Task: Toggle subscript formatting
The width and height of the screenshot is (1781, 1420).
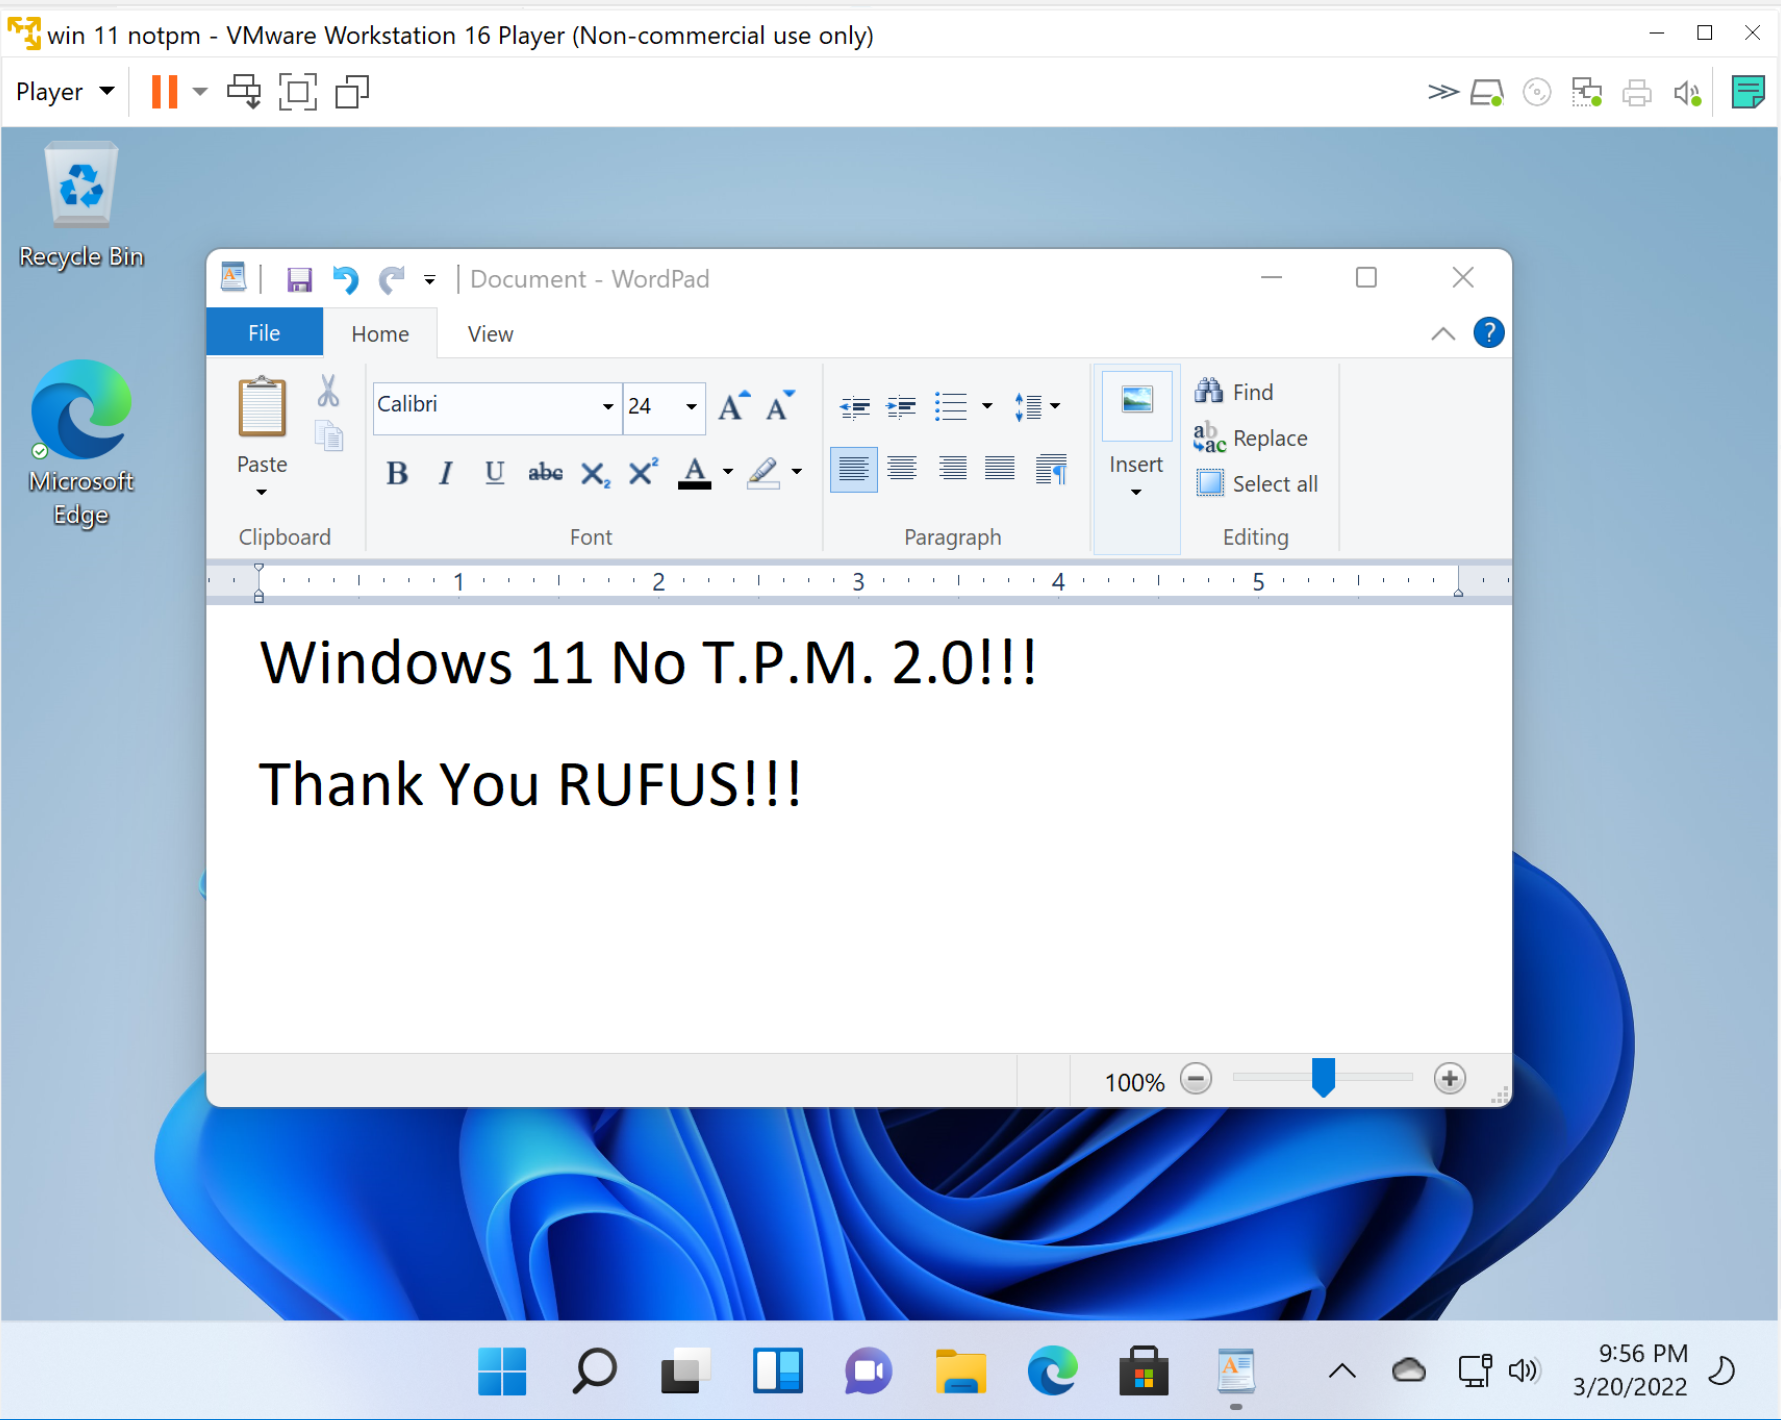Action: [x=595, y=473]
